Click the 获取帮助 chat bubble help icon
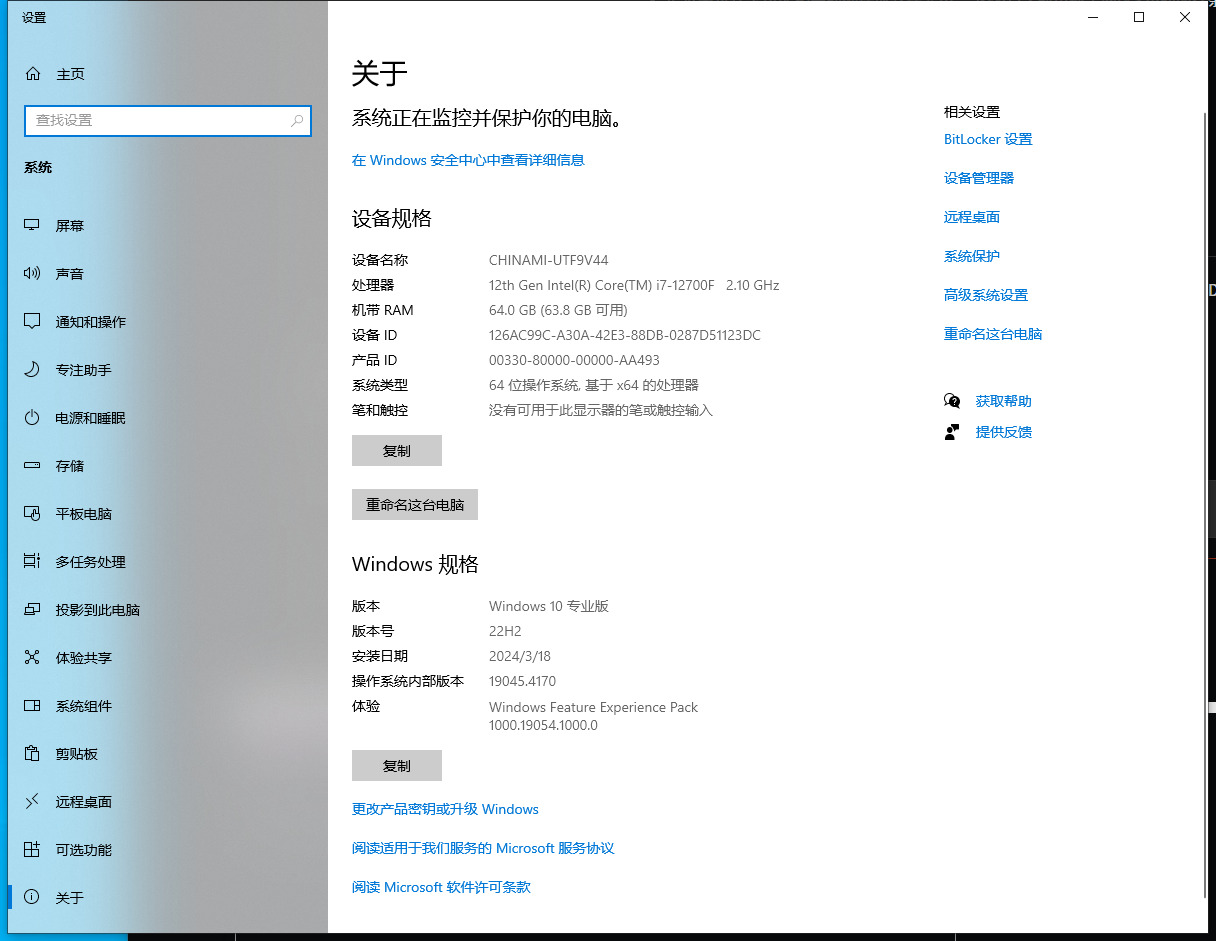The height and width of the screenshot is (941, 1216). click(952, 401)
